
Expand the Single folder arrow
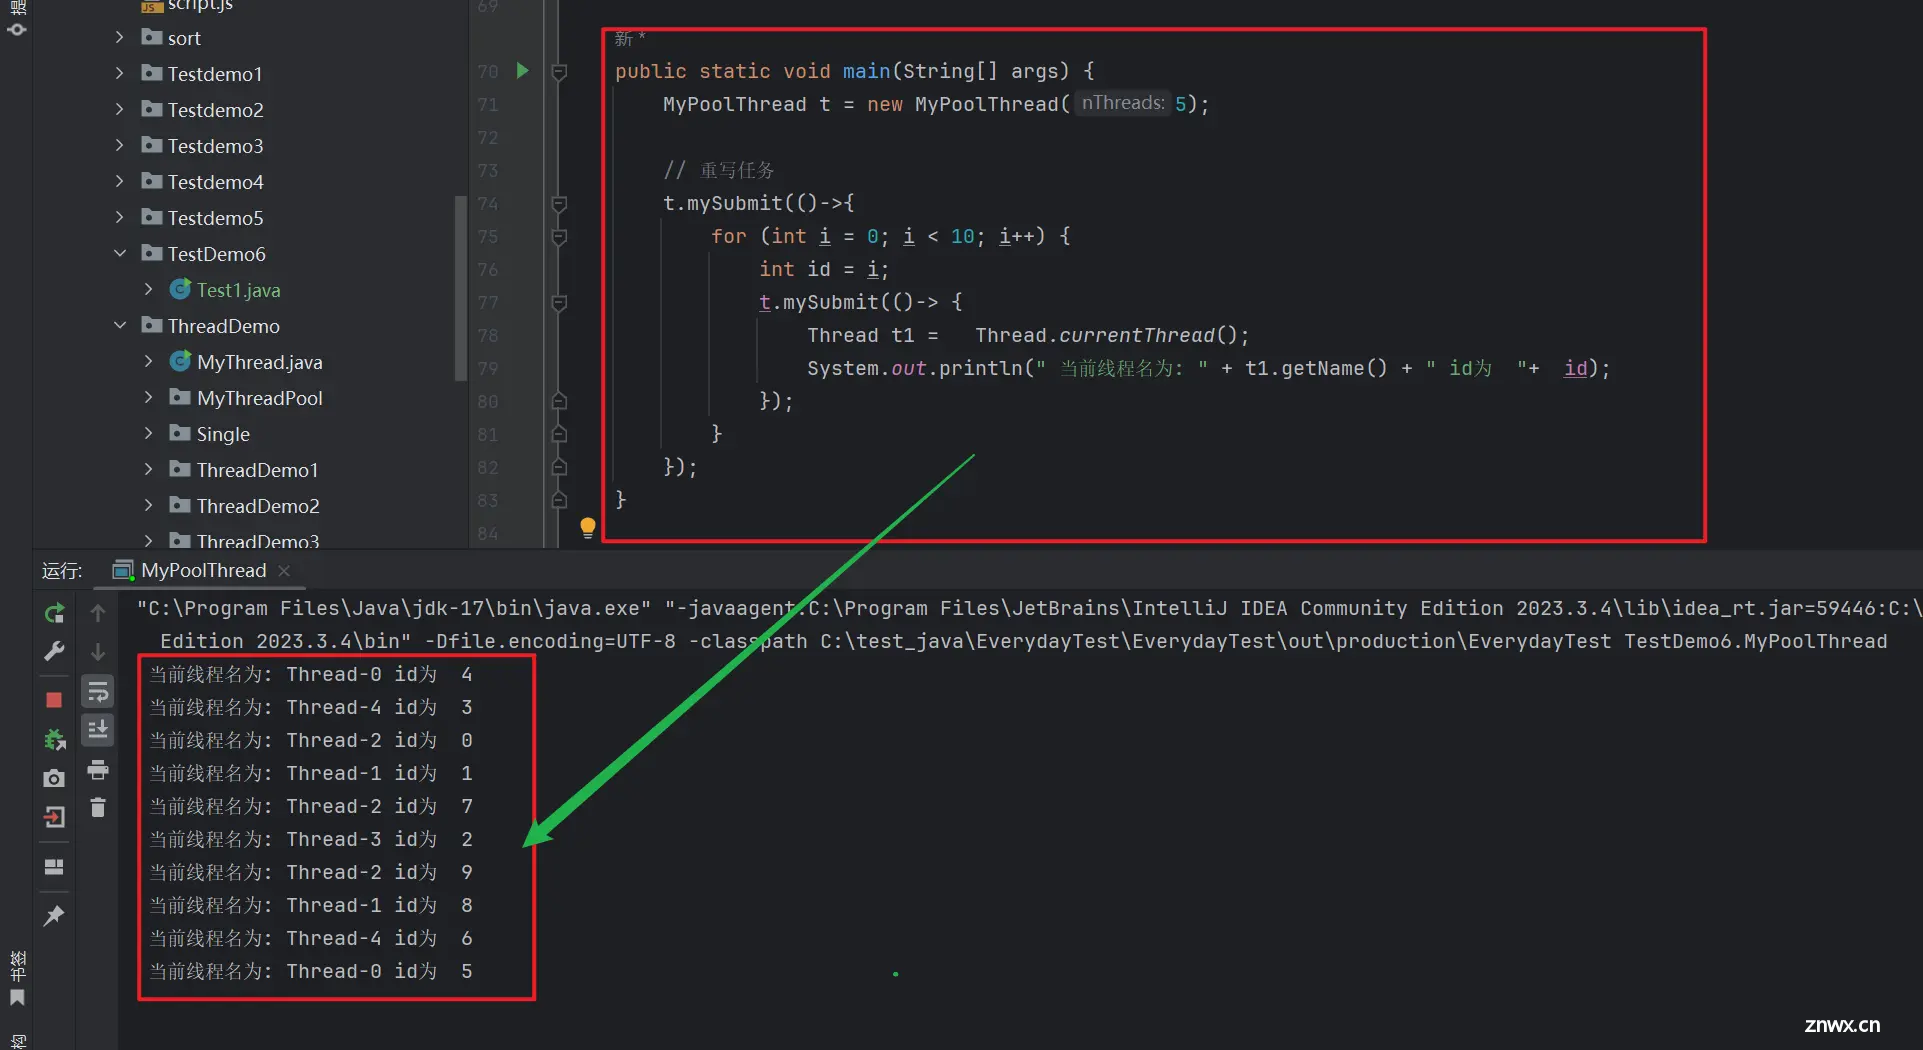[148, 433]
